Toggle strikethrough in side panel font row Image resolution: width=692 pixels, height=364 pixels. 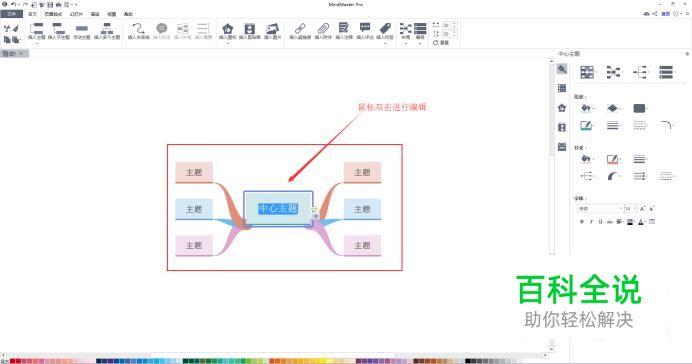pyautogui.click(x=609, y=221)
